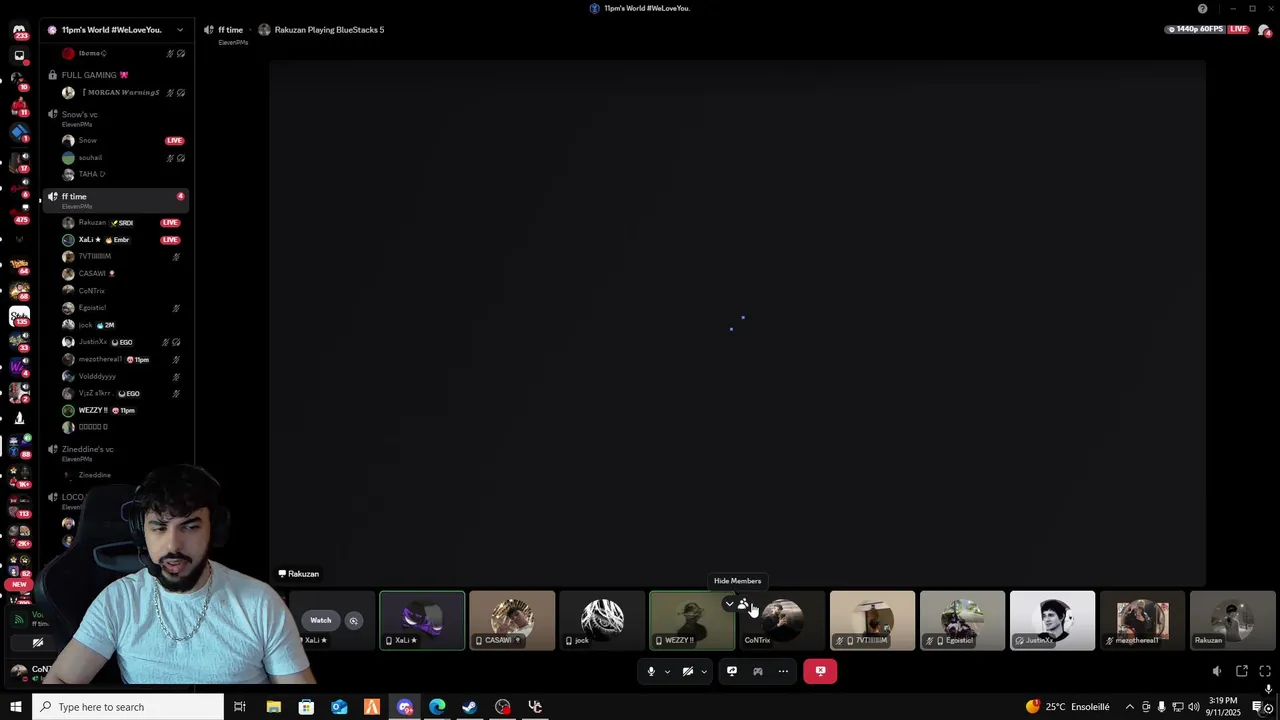Enter full screen mode

(x=1265, y=671)
